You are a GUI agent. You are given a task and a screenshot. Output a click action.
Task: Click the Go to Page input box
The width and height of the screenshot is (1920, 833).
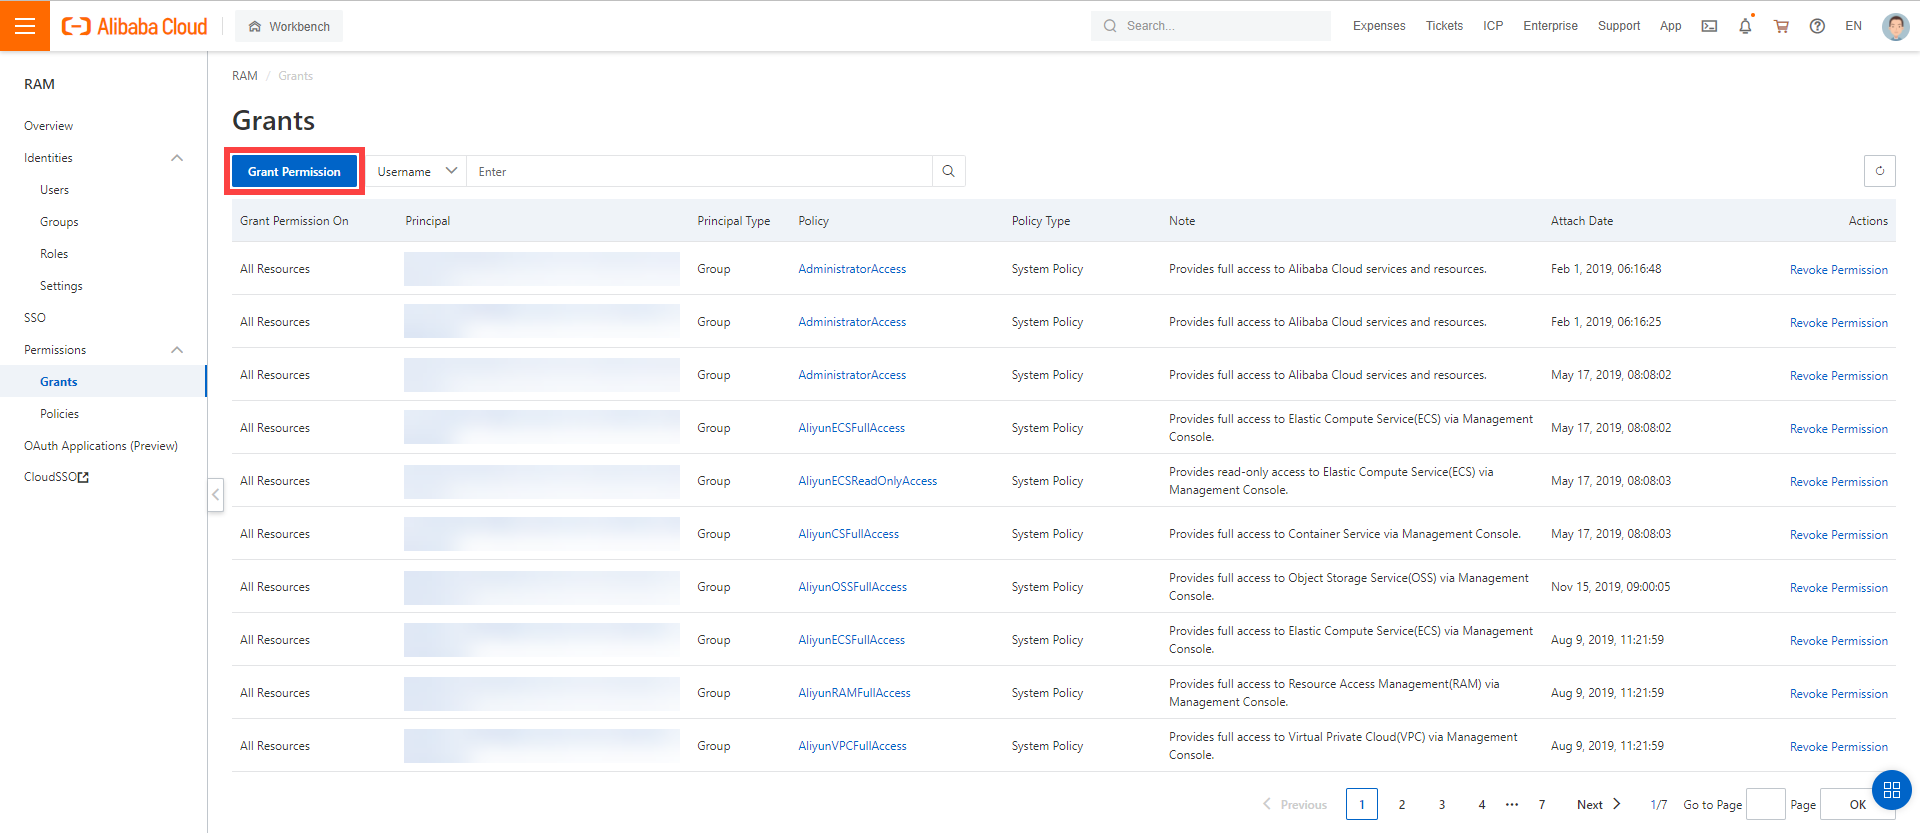[1765, 804]
